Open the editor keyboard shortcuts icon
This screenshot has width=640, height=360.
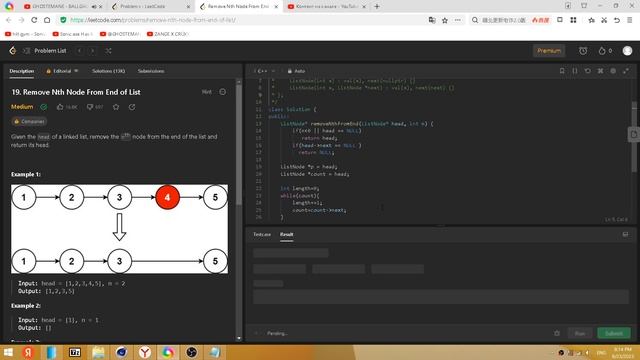pos(600,71)
